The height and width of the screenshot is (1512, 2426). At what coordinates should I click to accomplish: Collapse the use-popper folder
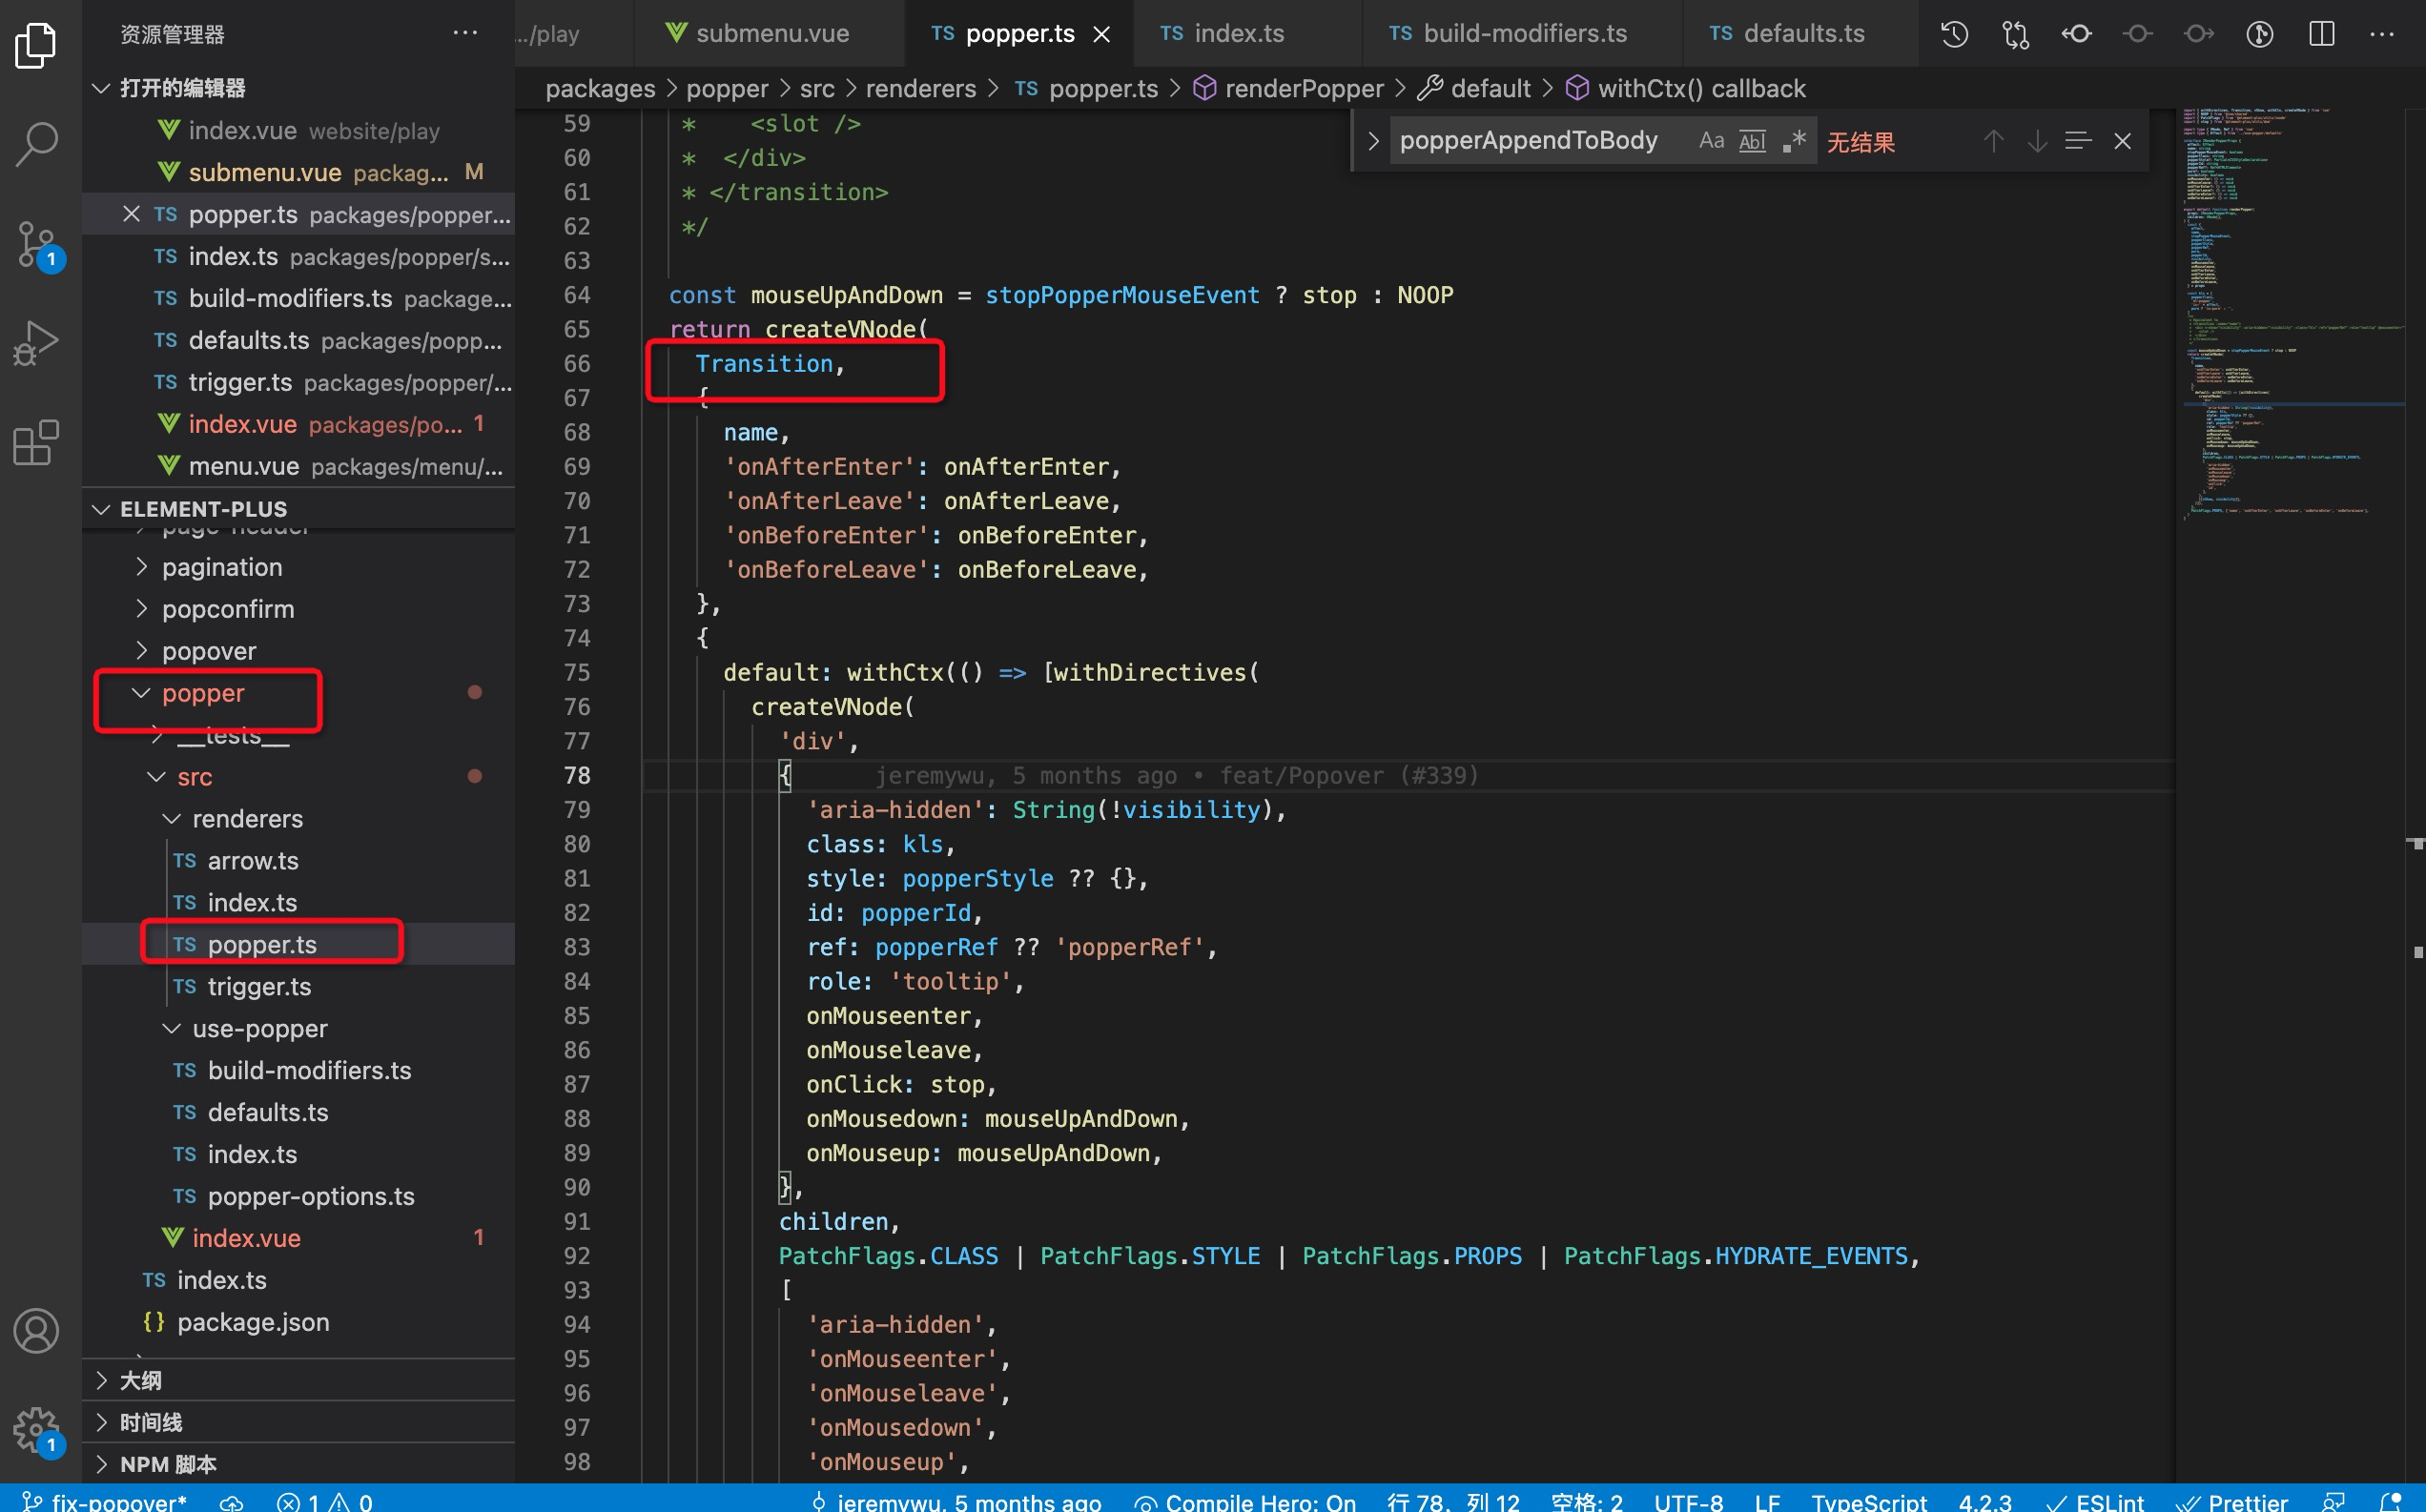click(x=260, y=1028)
